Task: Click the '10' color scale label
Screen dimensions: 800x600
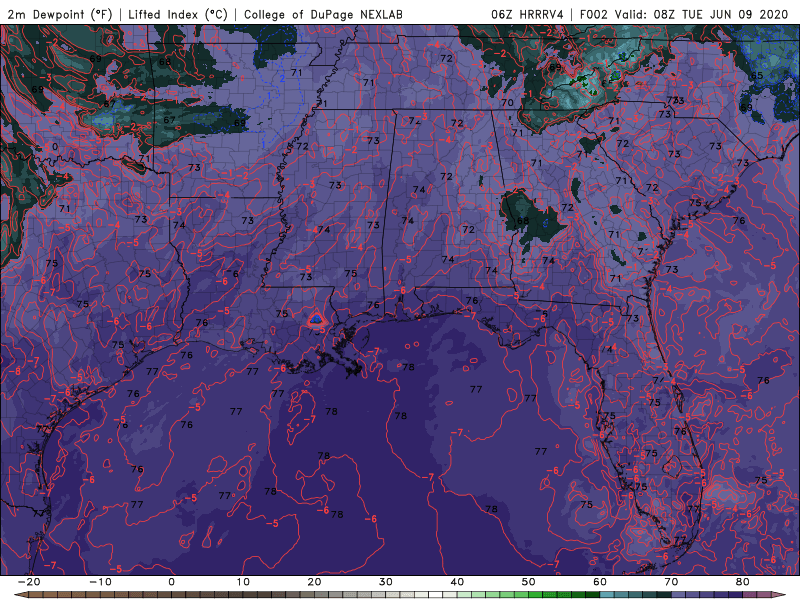Action: (243, 582)
